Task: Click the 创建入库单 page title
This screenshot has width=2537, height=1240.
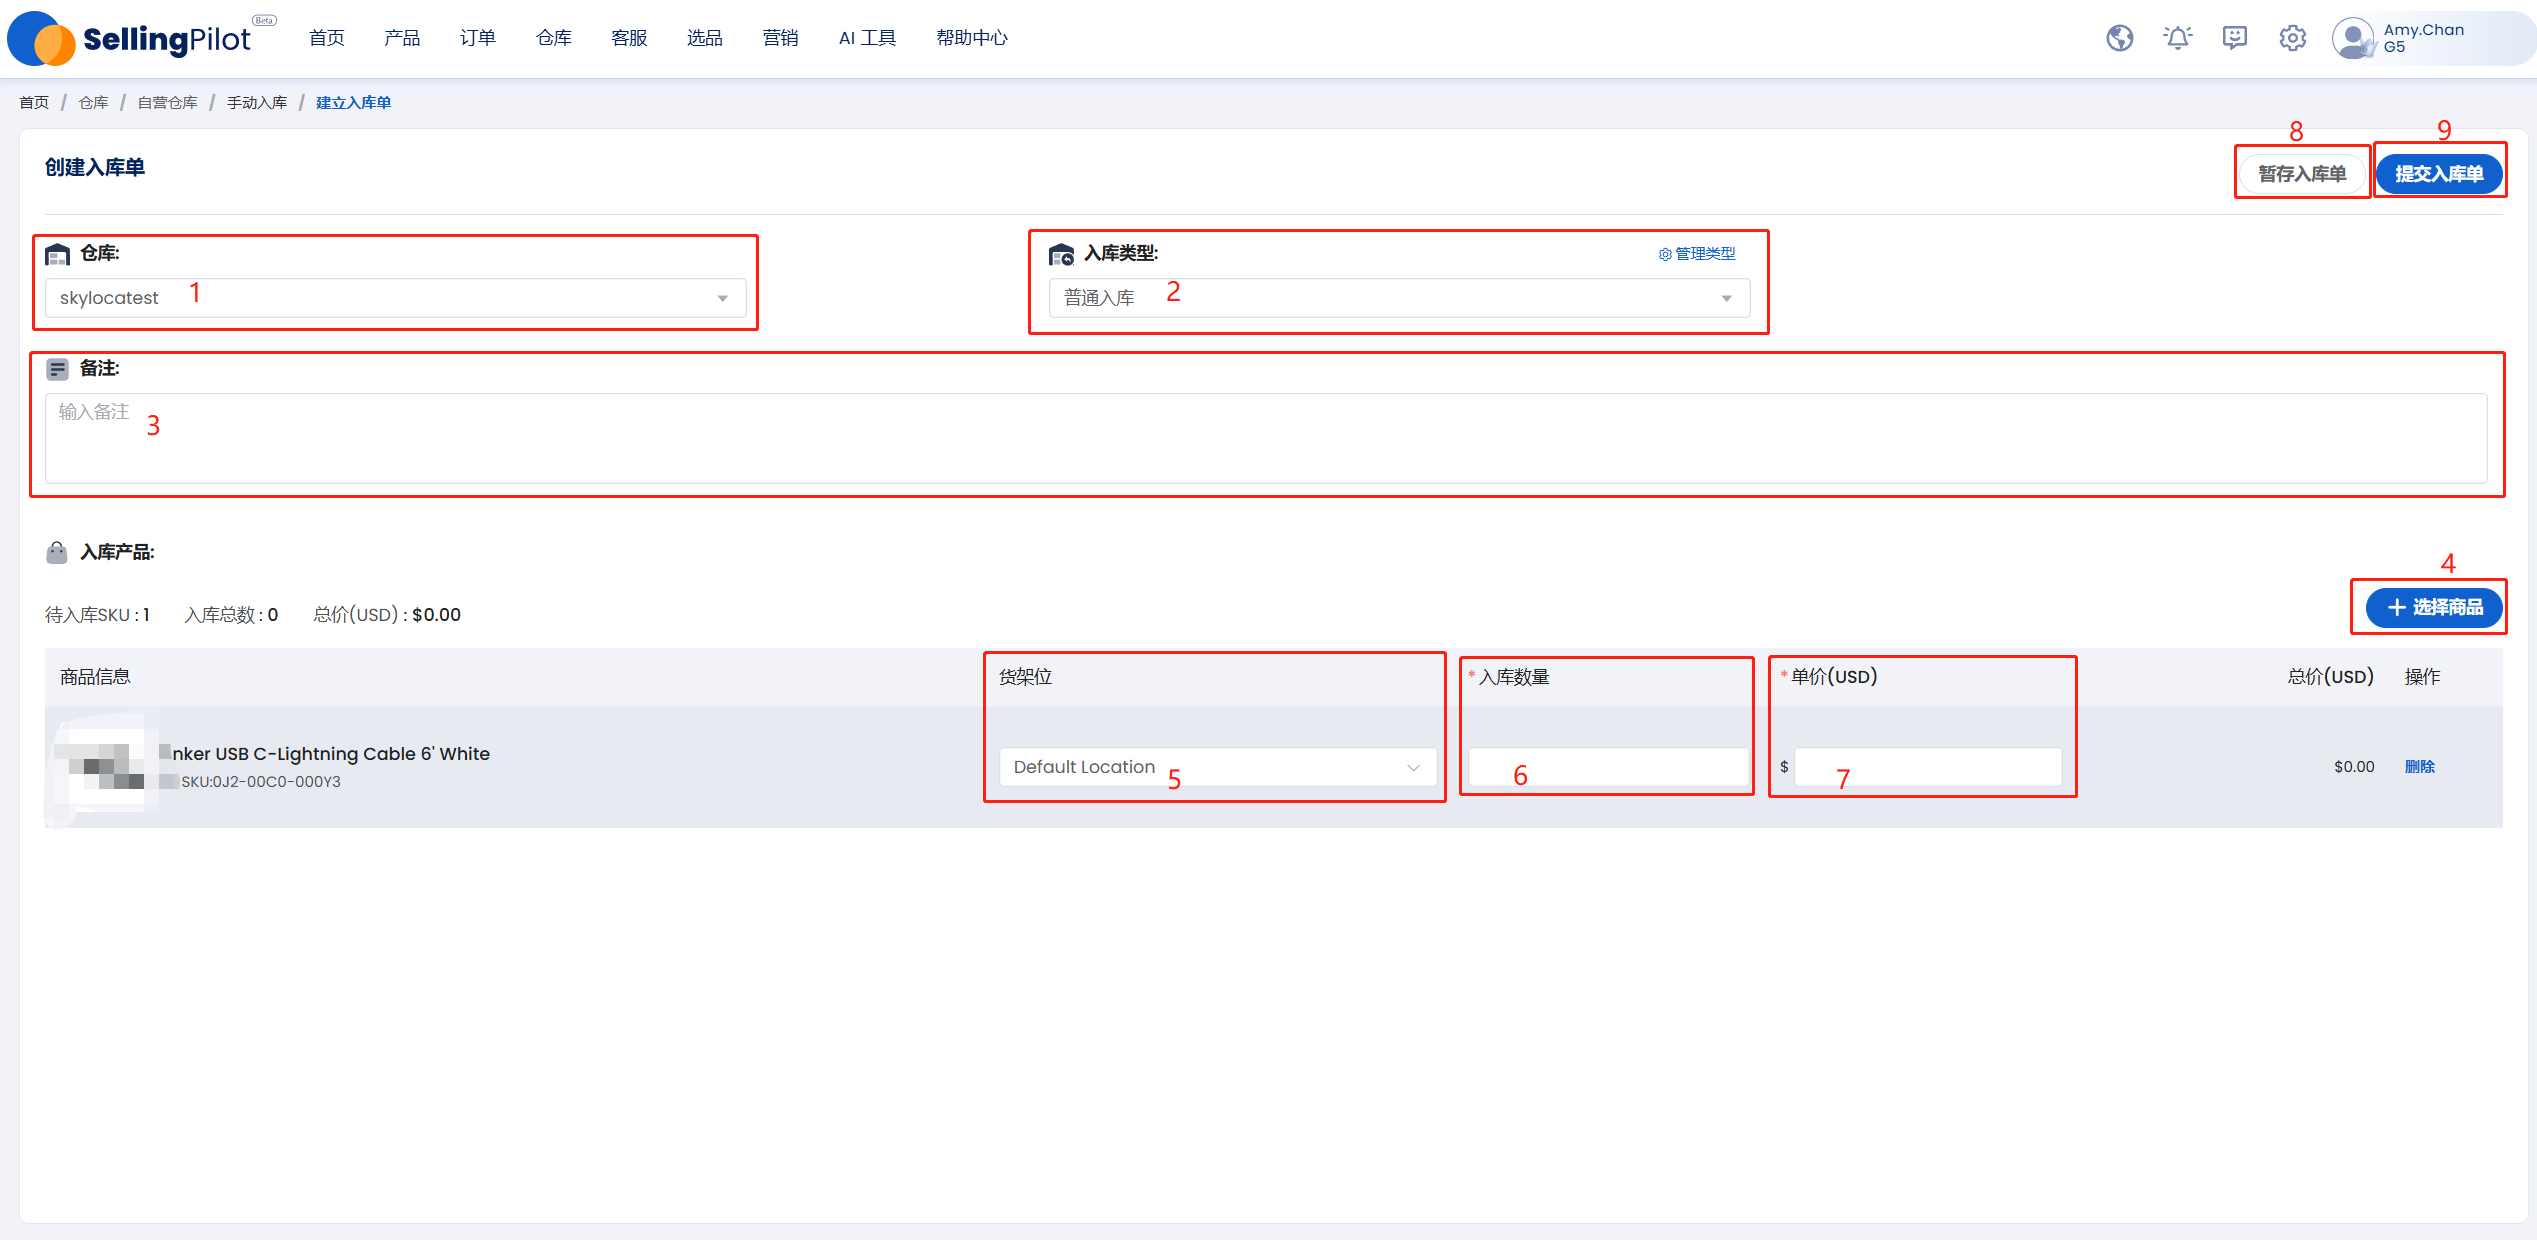Action: [95, 167]
